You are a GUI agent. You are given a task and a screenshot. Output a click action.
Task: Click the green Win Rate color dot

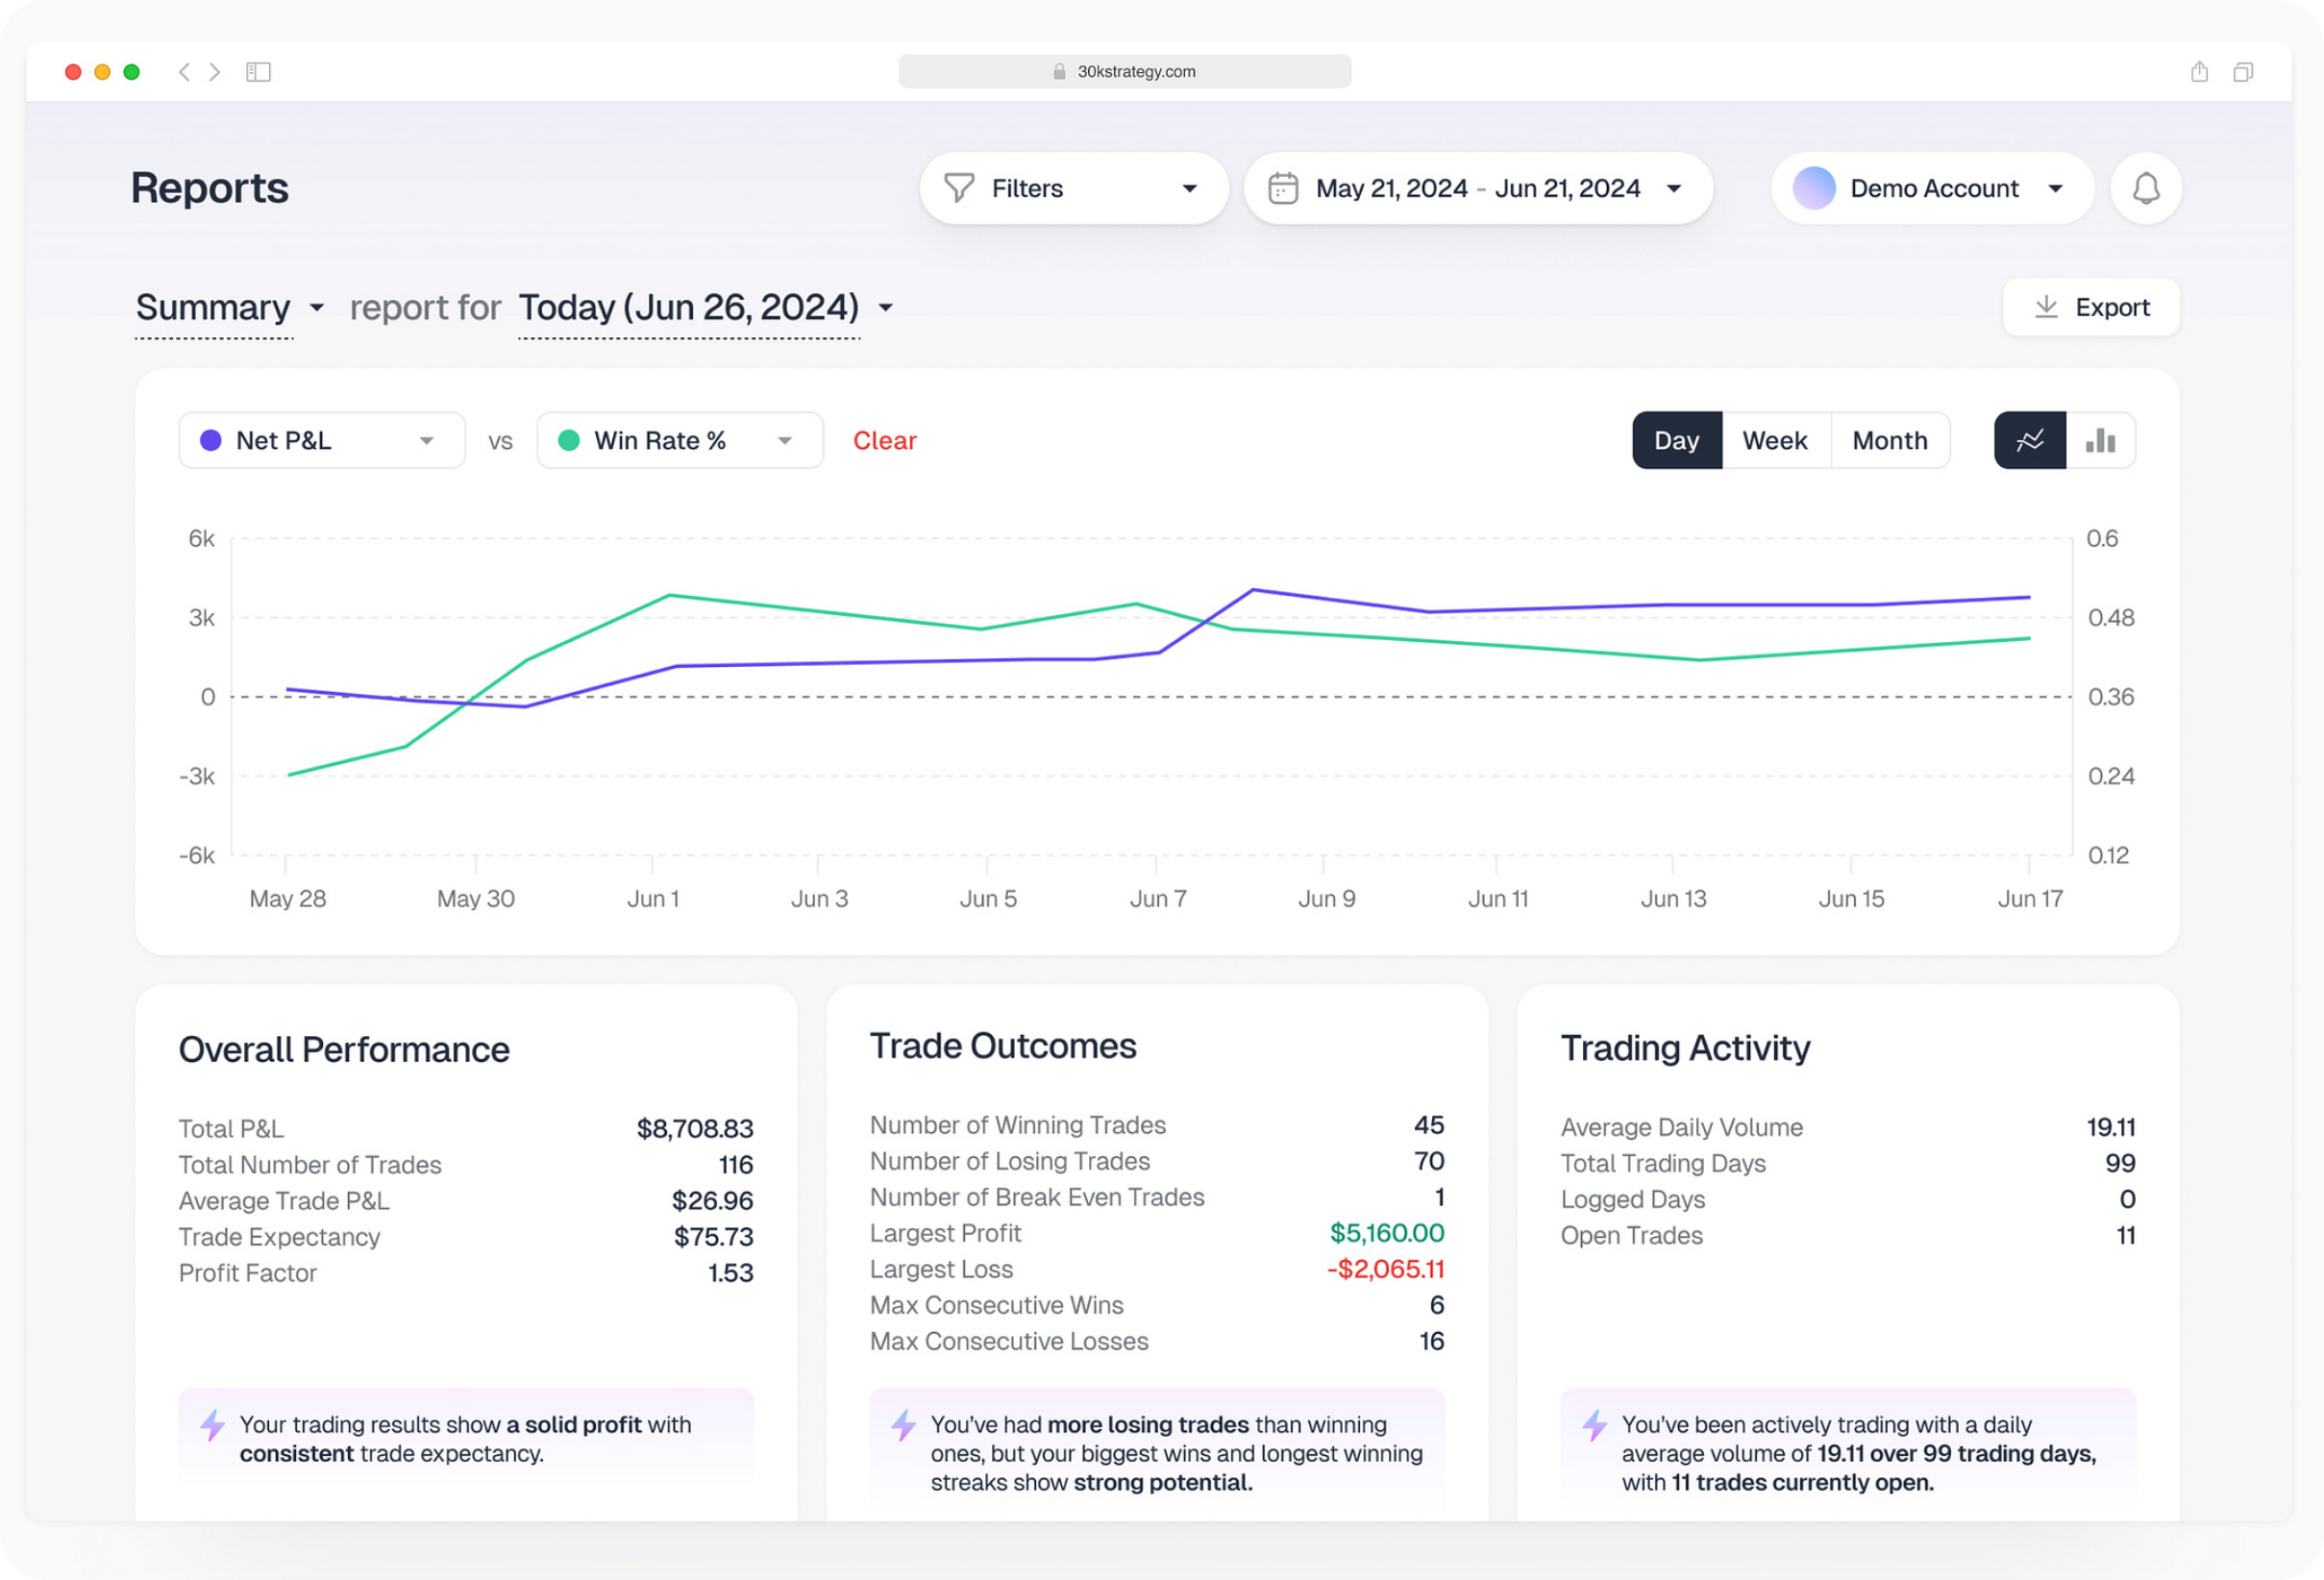point(568,440)
